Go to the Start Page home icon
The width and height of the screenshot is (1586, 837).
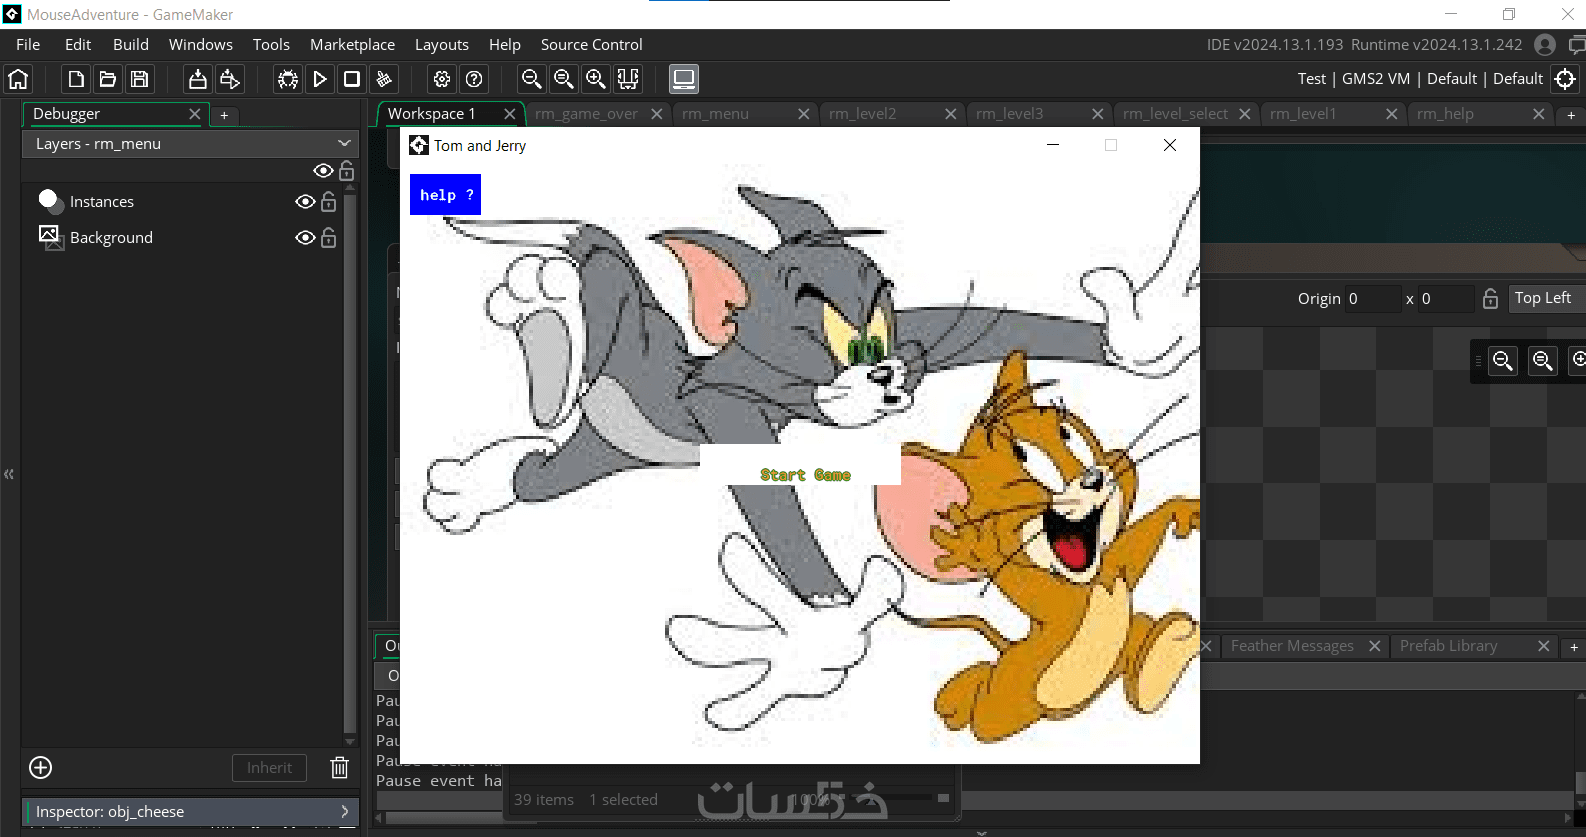point(19,79)
